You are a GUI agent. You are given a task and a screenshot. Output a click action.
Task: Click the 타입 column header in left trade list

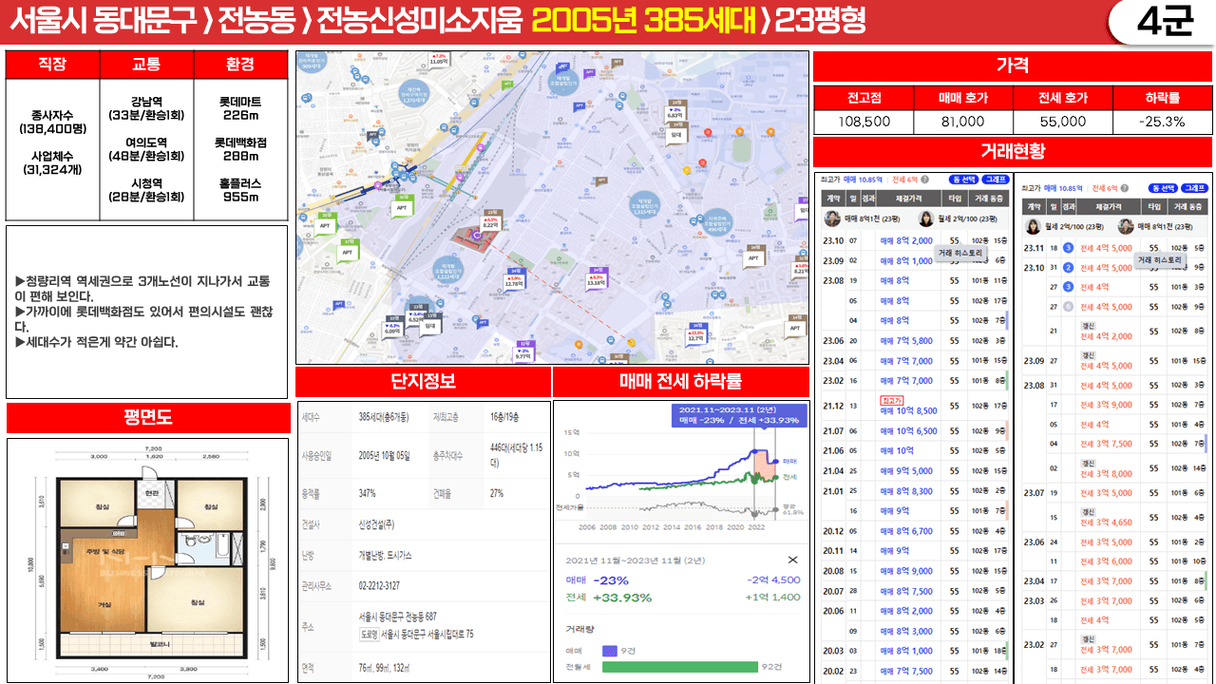click(x=954, y=198)
